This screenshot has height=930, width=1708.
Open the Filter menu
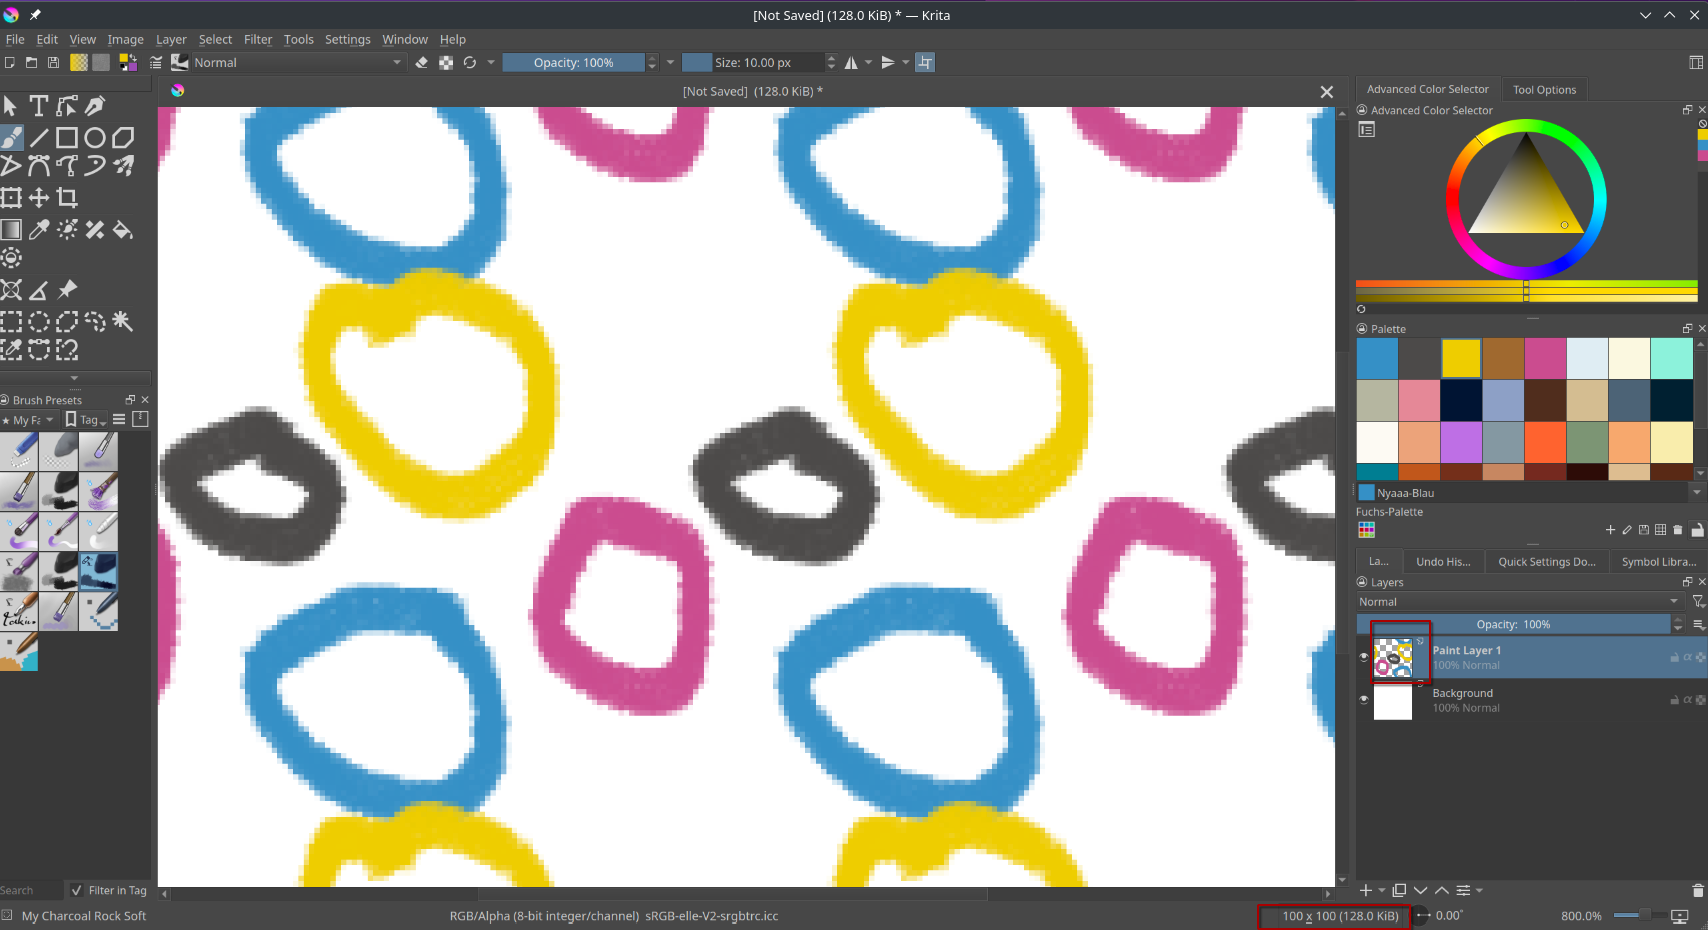pyautogui.click(x=258, y=39)
